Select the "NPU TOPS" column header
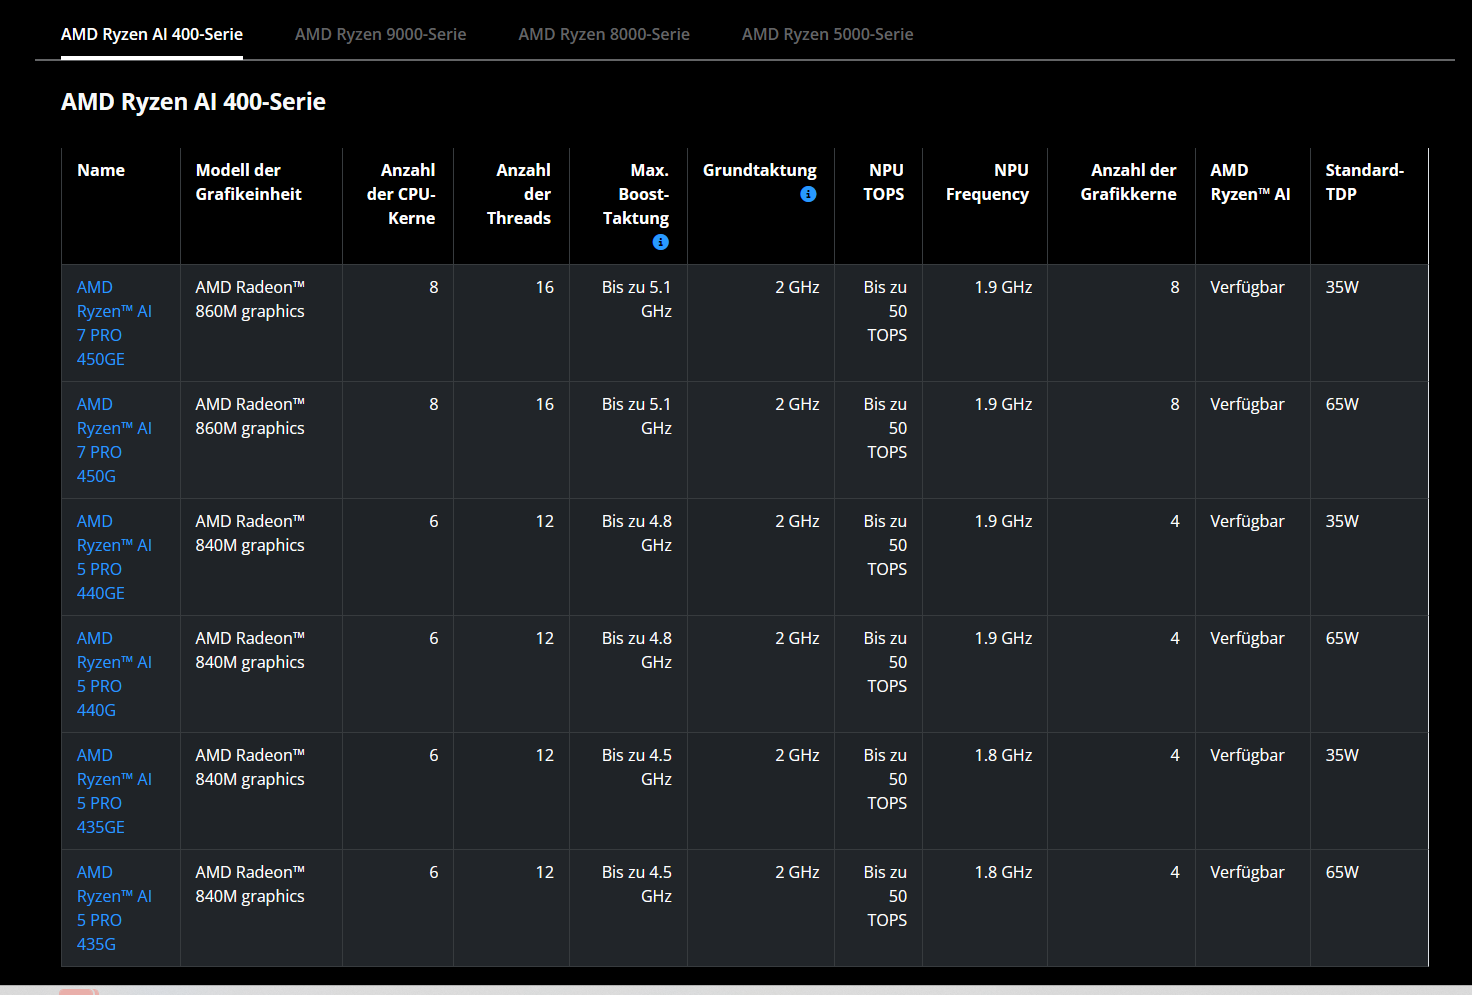Screen dimensions: 1472x995 tap(884, 182)
